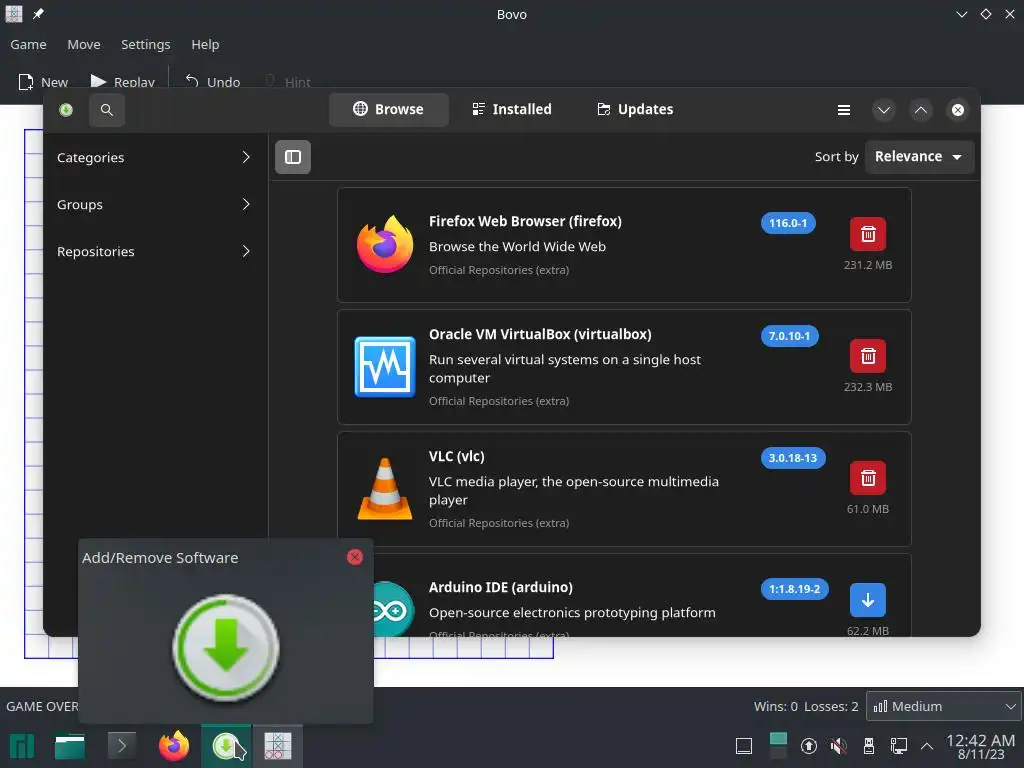
Task: Maximize the Pamac window with up chevron
Action: 921,110
